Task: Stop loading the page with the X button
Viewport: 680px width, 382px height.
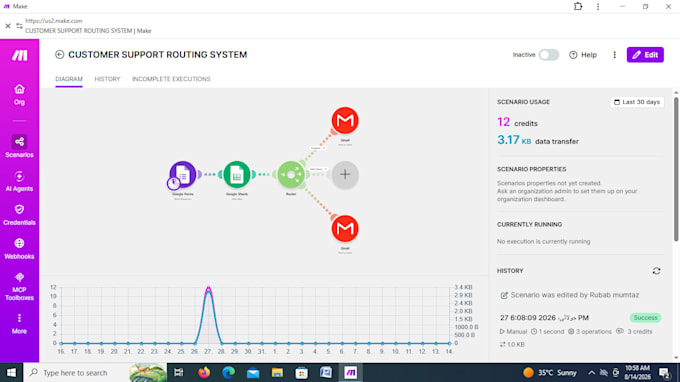Action: coord(8,26)
